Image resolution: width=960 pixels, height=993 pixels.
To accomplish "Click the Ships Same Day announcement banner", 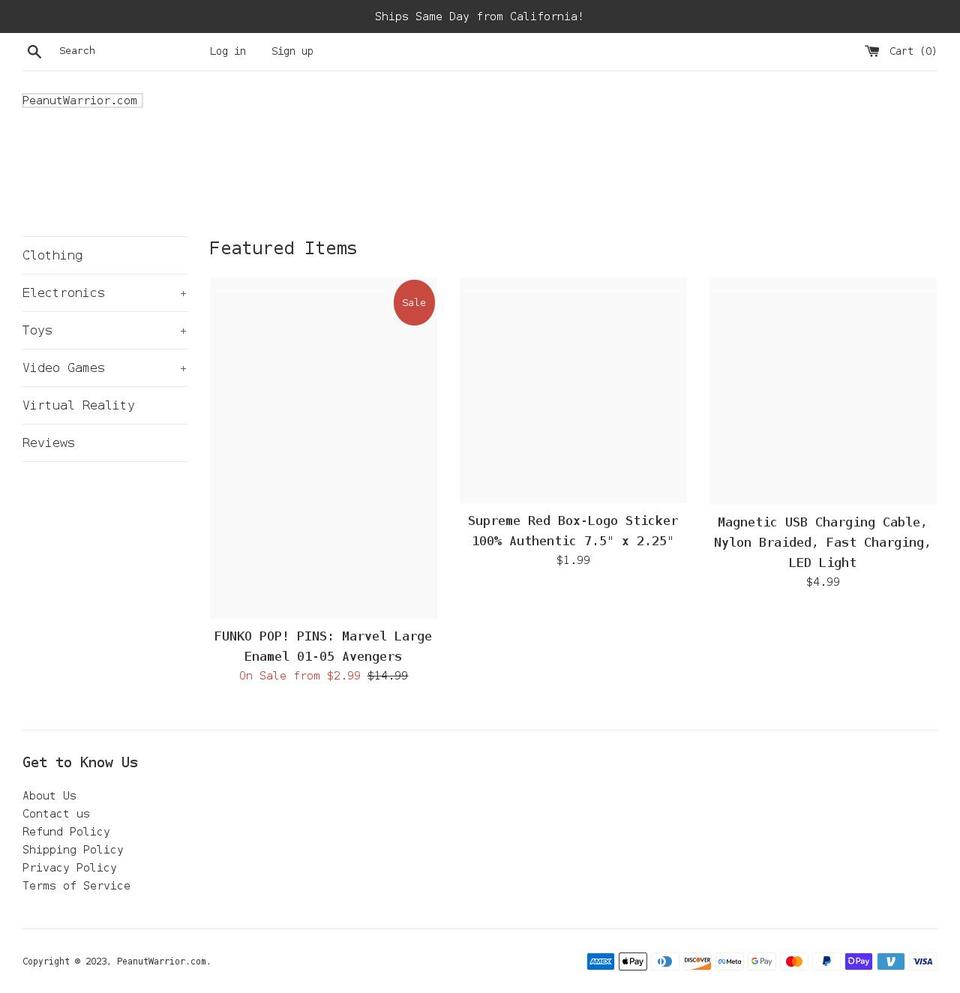I will [479, 16].
